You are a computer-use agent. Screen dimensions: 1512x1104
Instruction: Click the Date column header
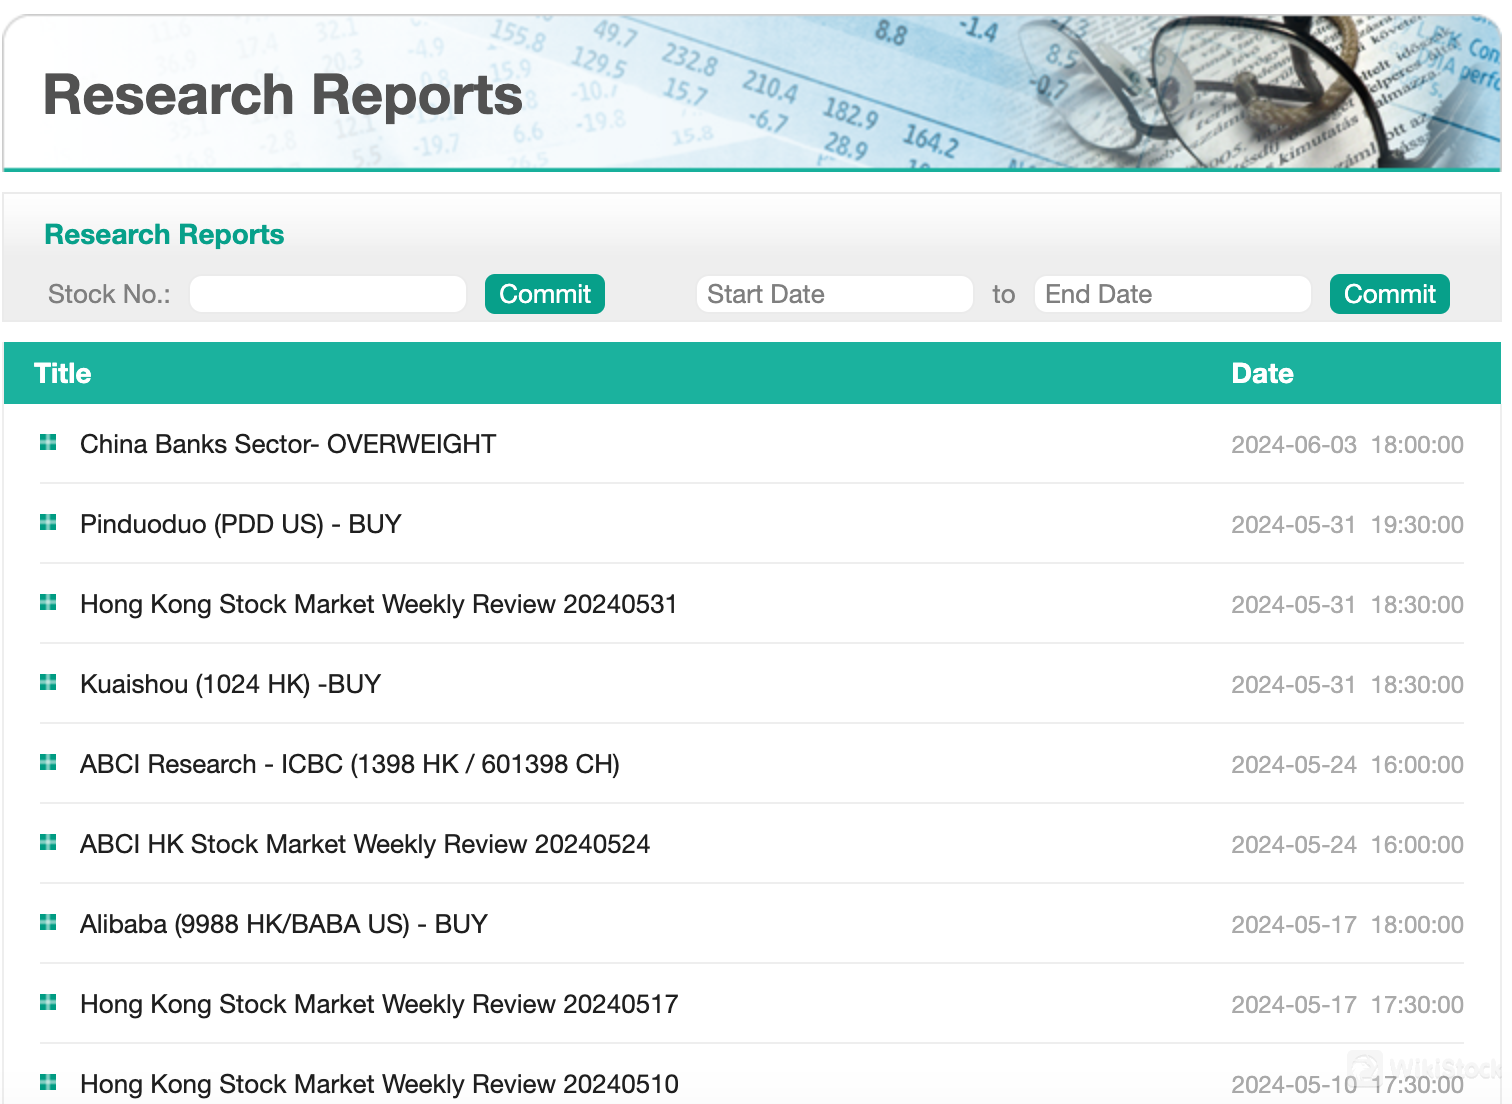[1262, 372]
